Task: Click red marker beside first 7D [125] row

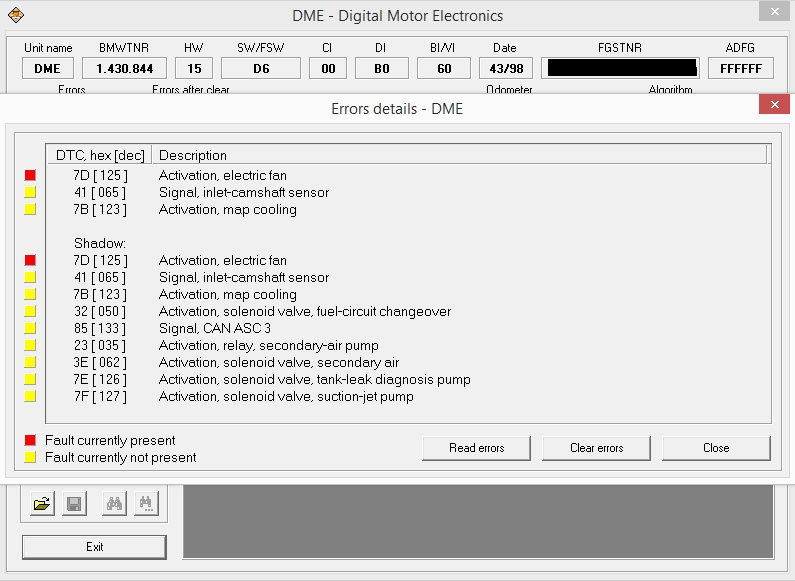Action: pyautogui.click(x=30, y=175)
